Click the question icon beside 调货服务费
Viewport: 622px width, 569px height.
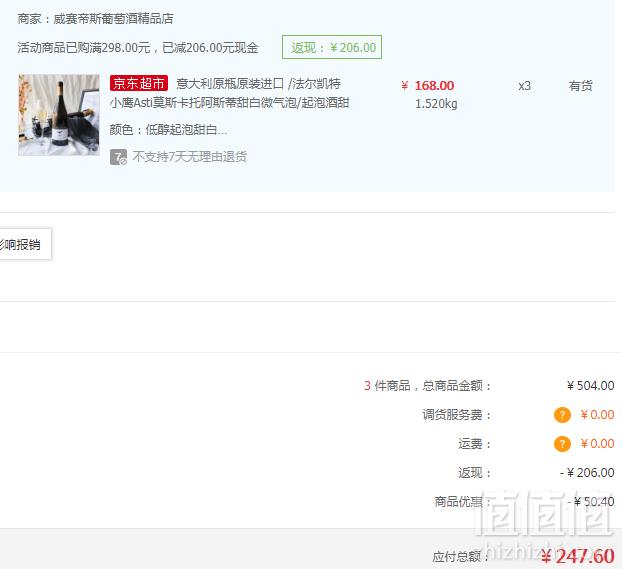click(562, 415)
